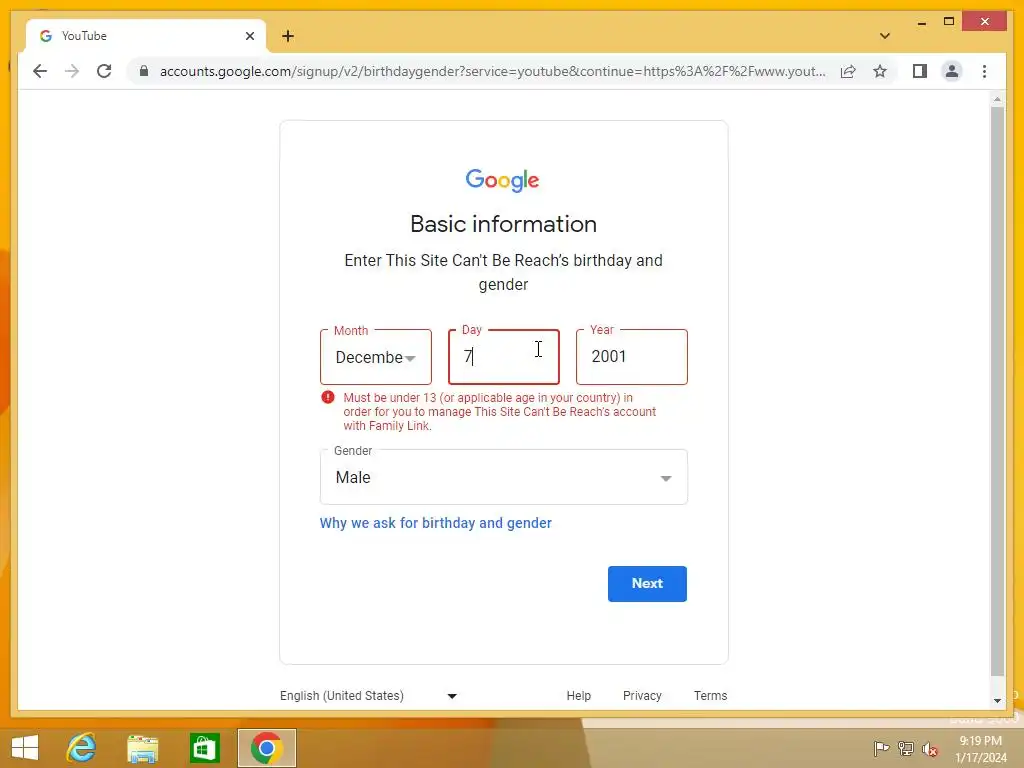Screen dimensions: 1024x768
Task: Share this page via share icon
Action: click(x=848, y=71)
